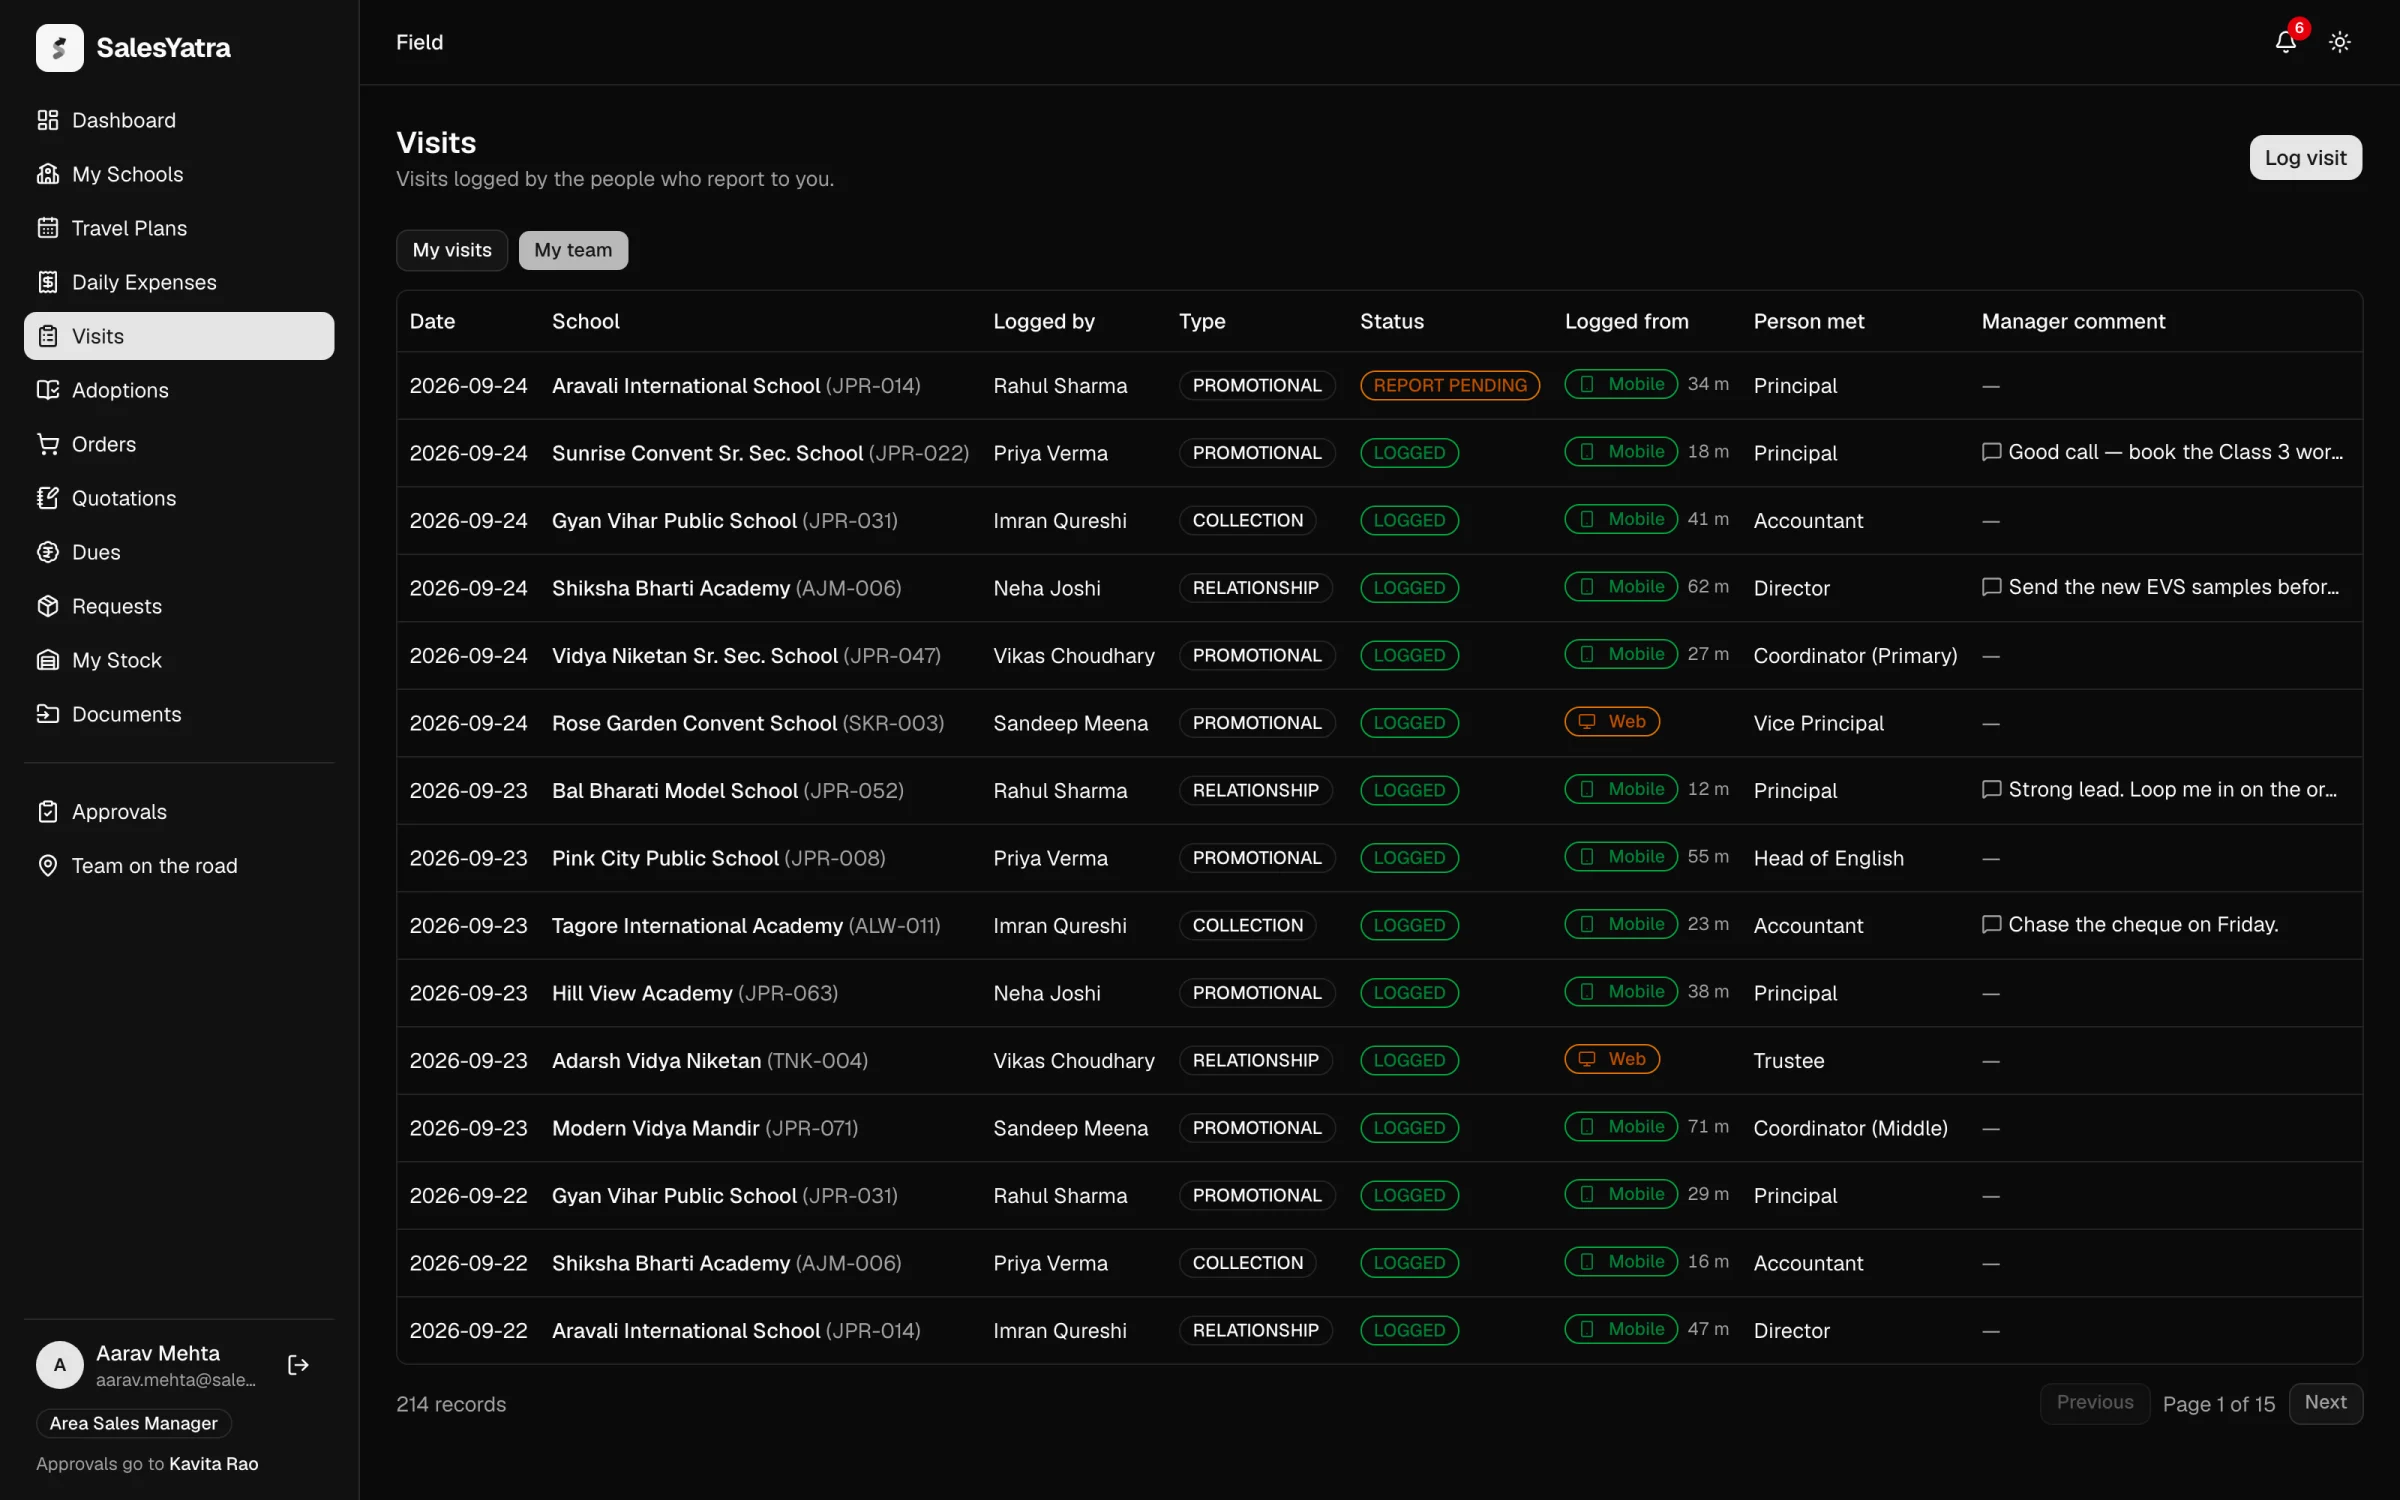Open Orders page
Viewport: 2400px width, 1500px height.
pyautogui.click(x=179, y=444)
